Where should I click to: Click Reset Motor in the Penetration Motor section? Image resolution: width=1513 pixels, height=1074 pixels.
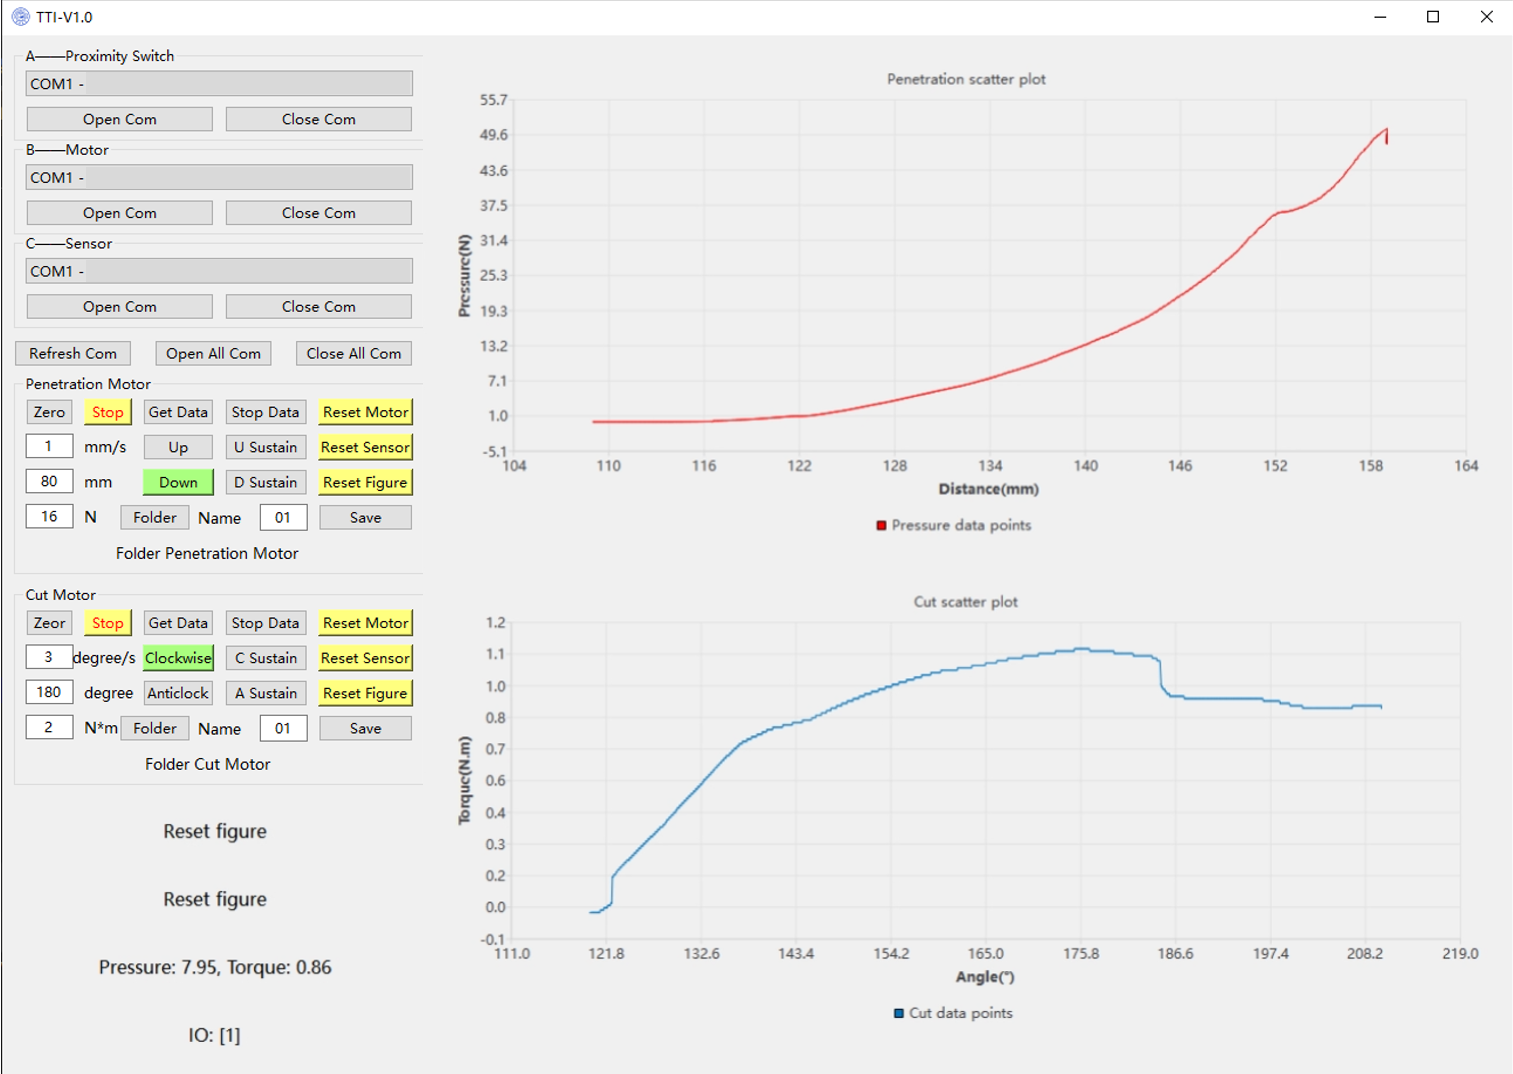click(366, 412)
